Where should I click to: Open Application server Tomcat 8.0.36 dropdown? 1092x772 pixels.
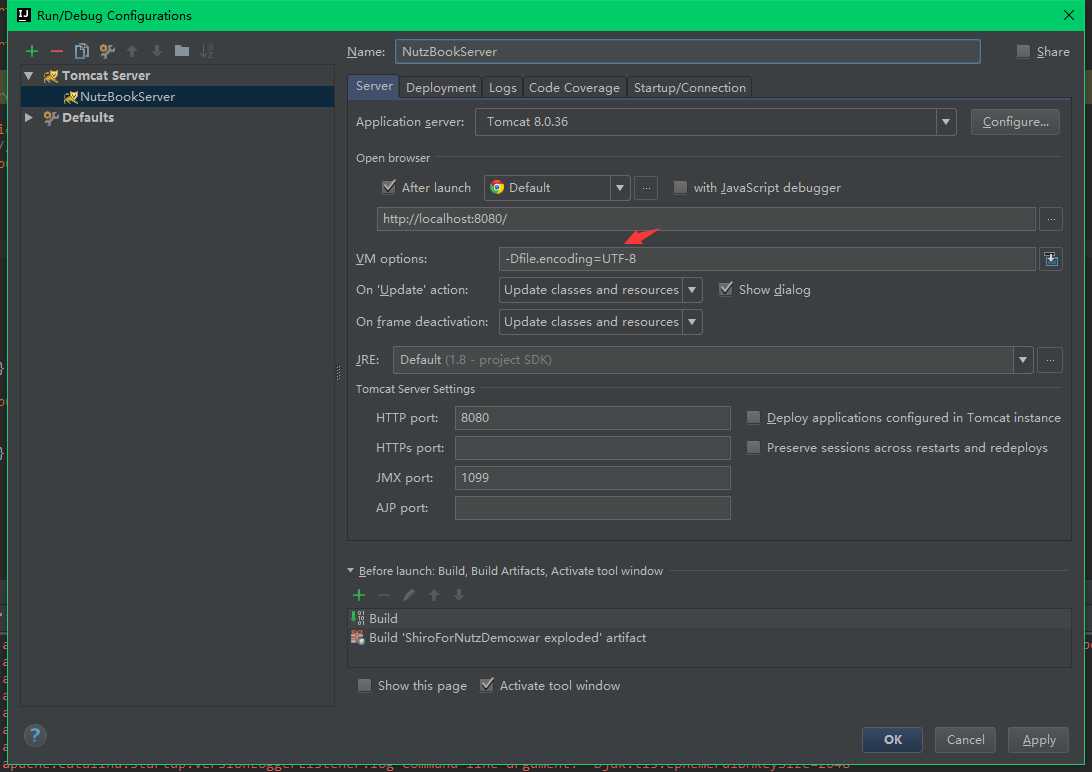[x=945, y=122]
